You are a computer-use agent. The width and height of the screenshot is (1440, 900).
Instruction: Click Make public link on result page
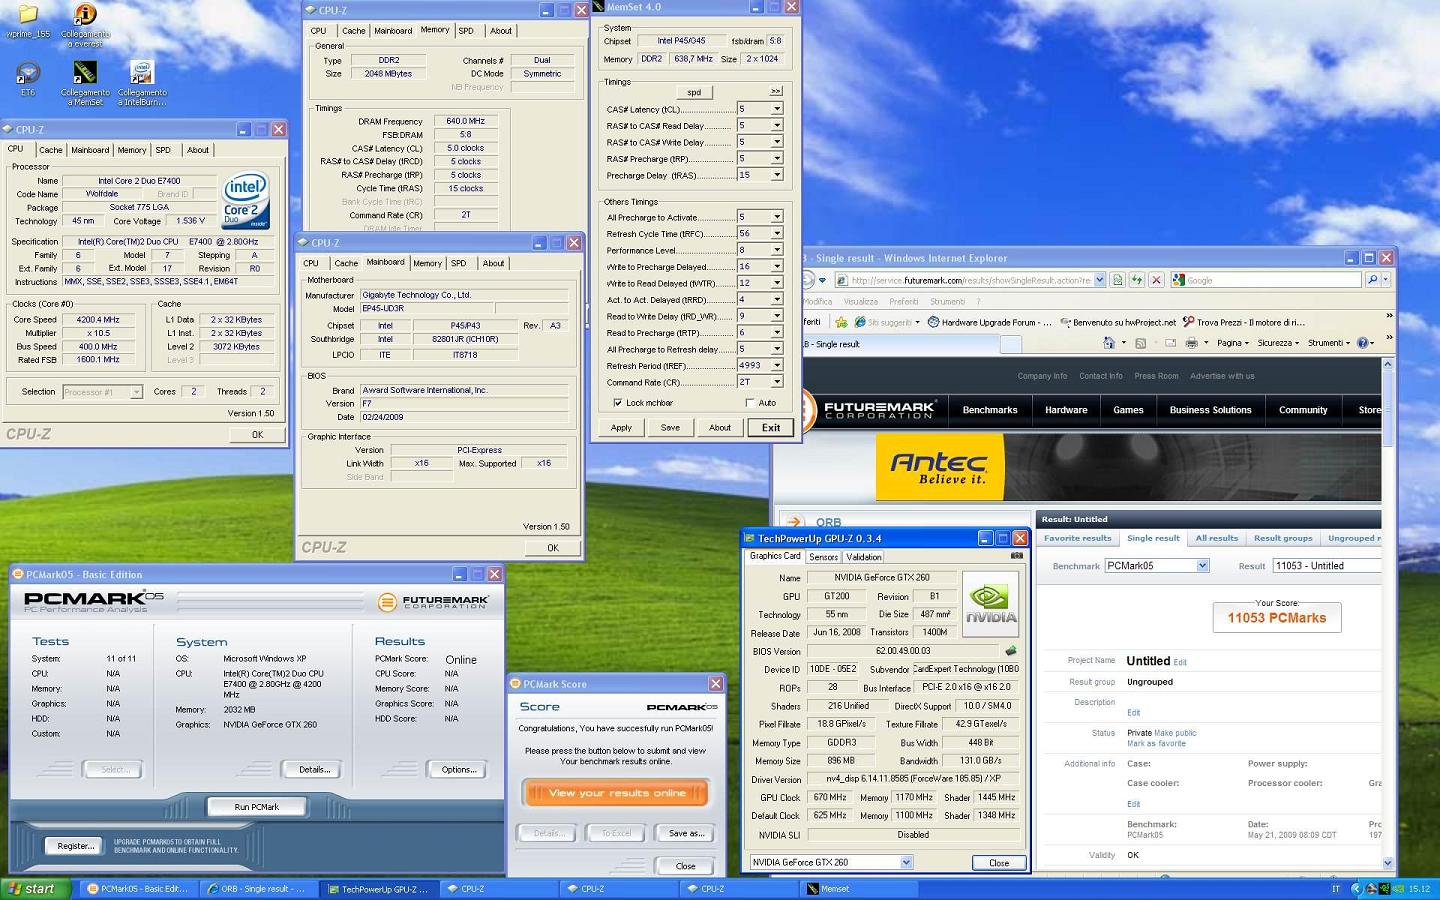click(1175, 733)
